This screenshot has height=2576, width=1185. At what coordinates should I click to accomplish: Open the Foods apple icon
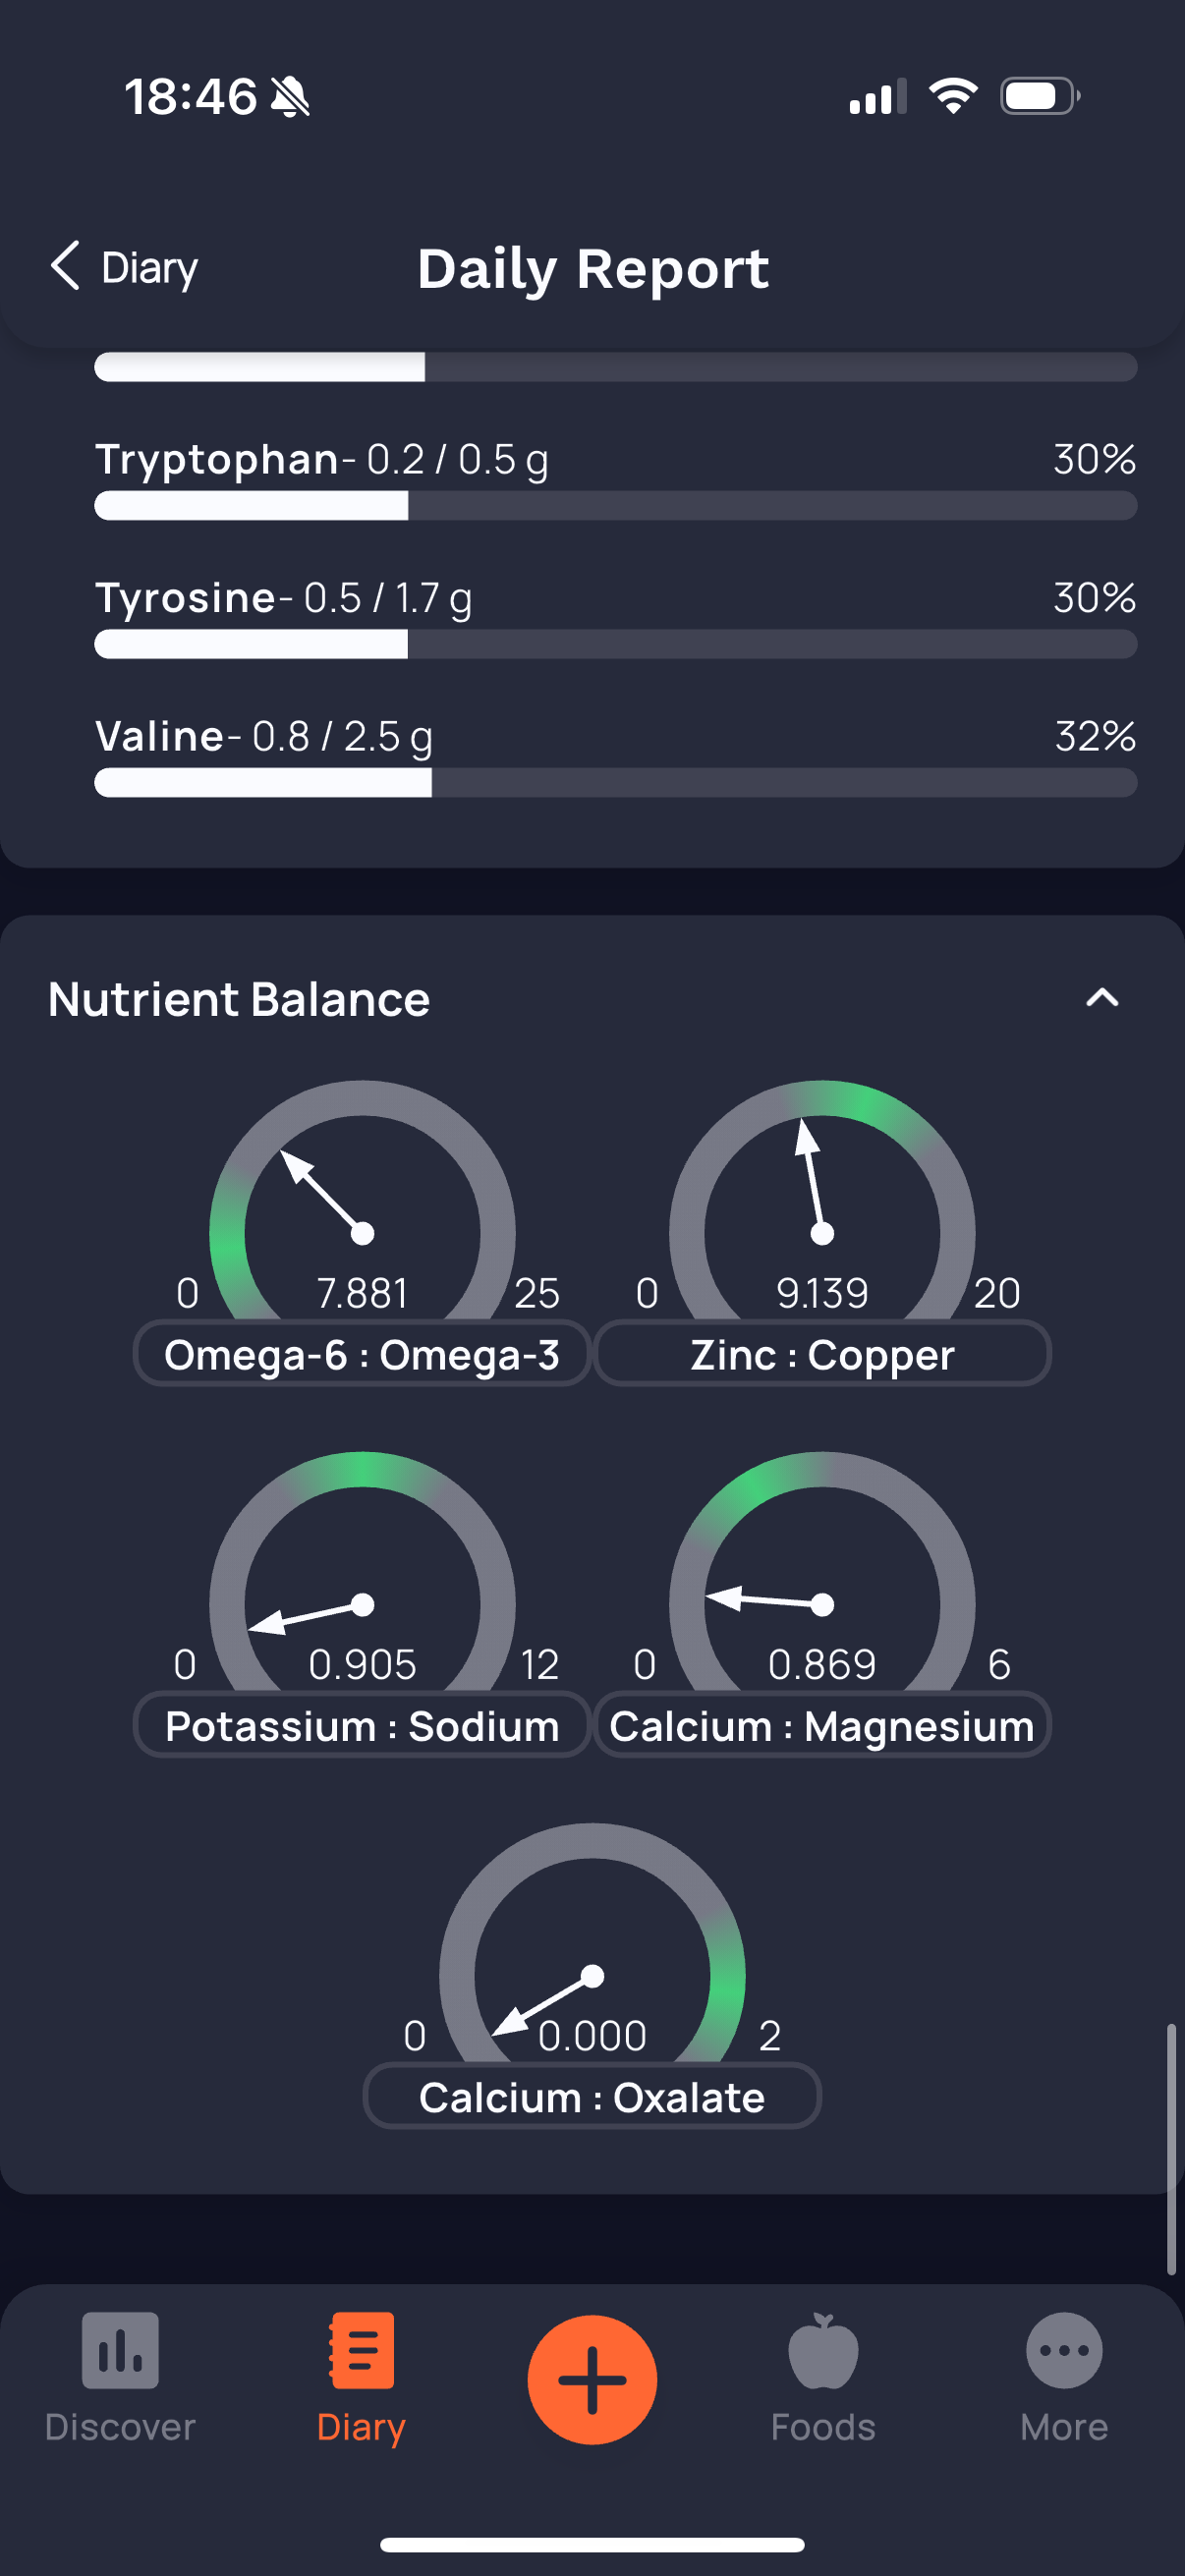(x=823, y=2350)
